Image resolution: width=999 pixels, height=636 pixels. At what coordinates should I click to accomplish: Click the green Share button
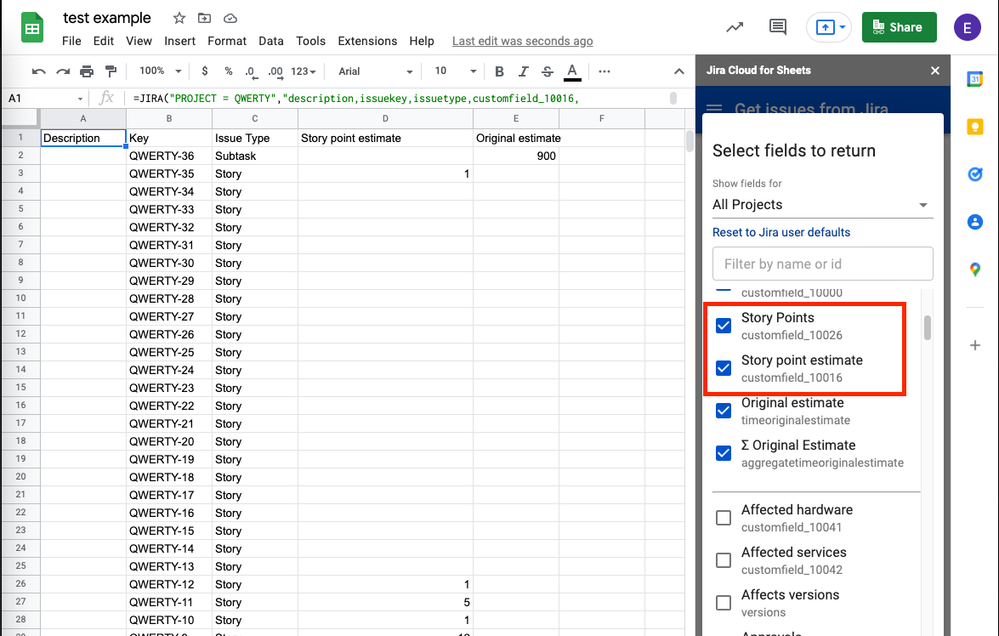click(899, 27)
